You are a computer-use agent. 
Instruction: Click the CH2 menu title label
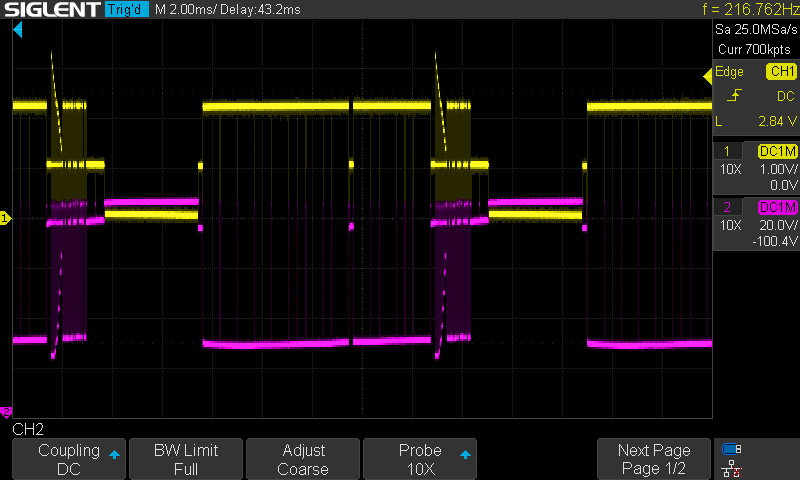28,429
